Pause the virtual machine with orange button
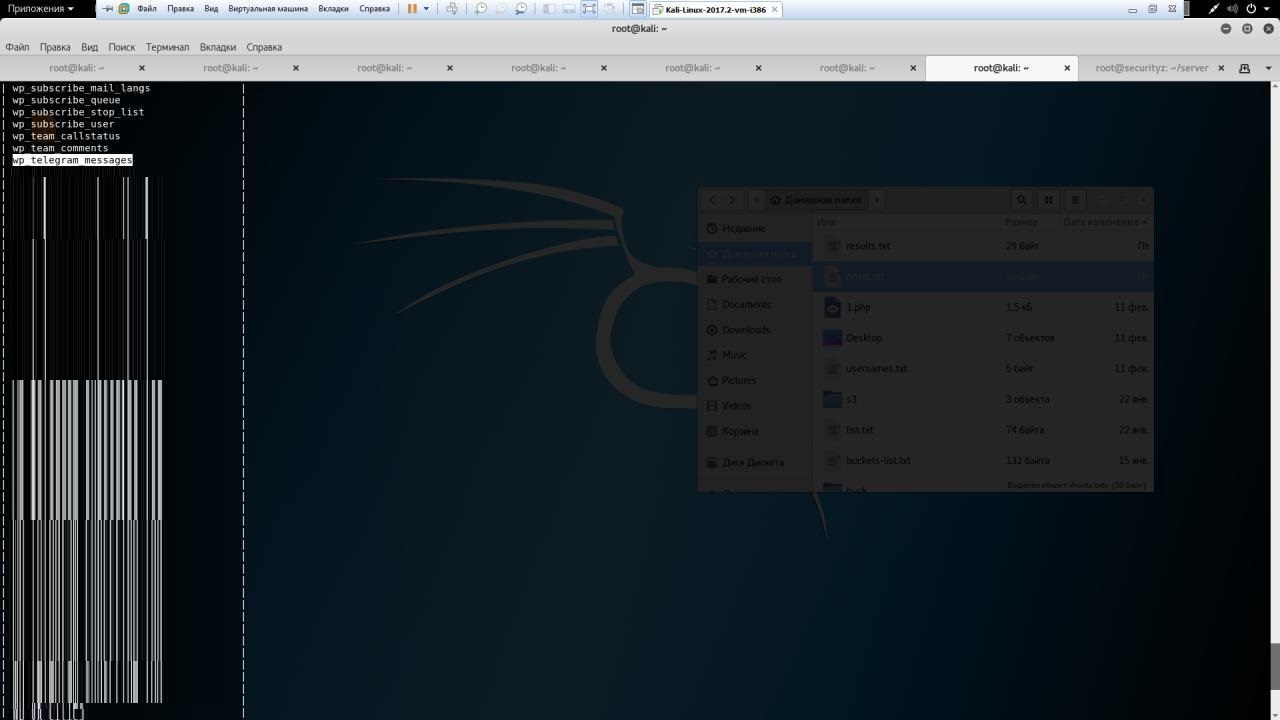 412,8
